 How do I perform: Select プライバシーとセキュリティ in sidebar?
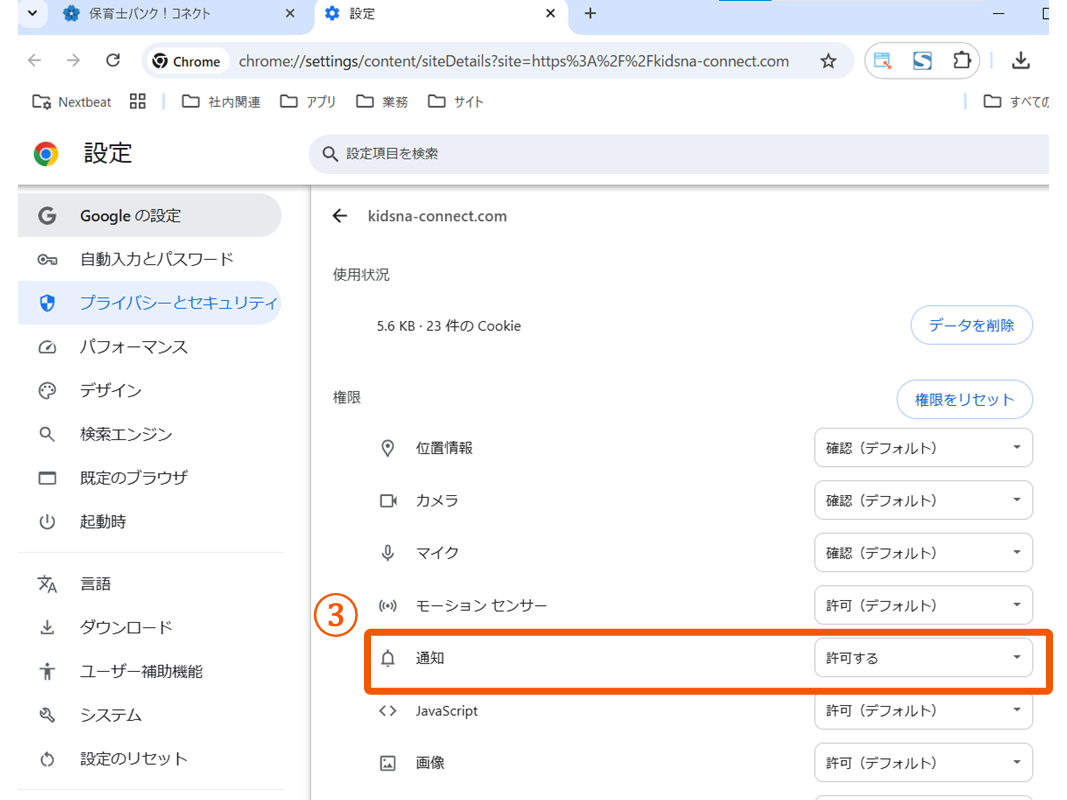(x=178, y=303)
